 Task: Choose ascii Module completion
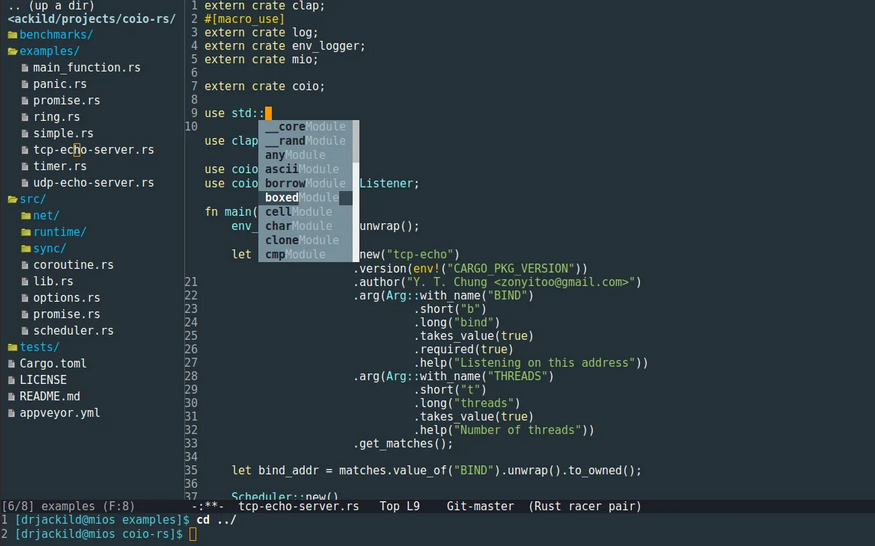point(305,169)
